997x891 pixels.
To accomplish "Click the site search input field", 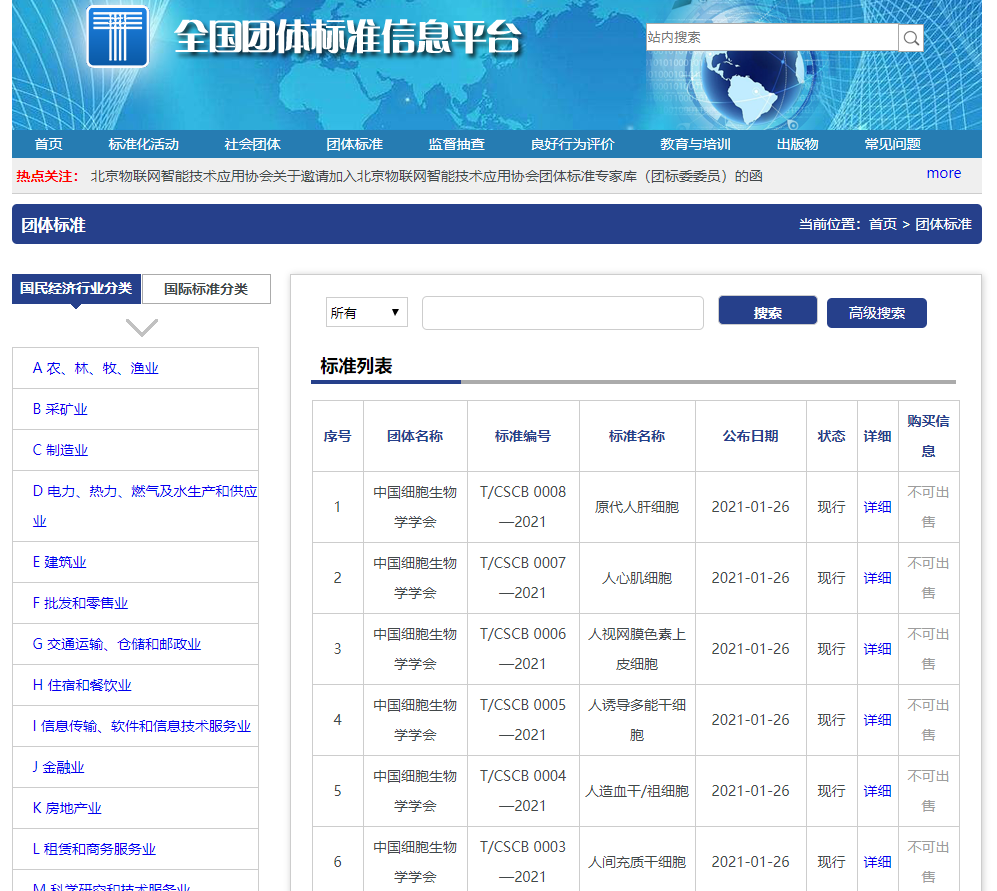I will [x=770, y=37].
